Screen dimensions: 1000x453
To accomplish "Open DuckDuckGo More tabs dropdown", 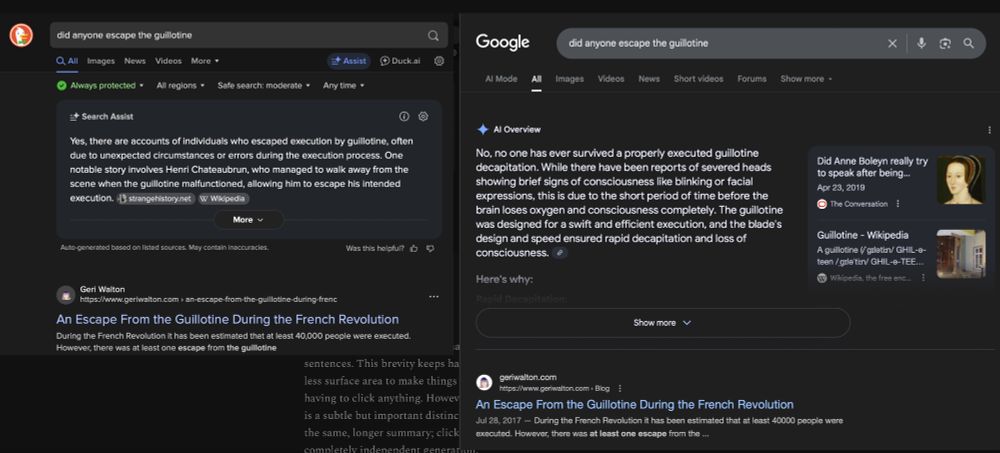I will 205,61.
